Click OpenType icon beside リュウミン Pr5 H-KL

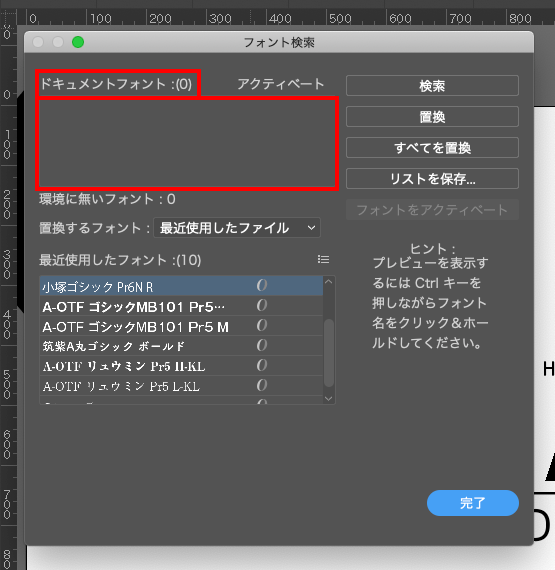tap(262, 365)
